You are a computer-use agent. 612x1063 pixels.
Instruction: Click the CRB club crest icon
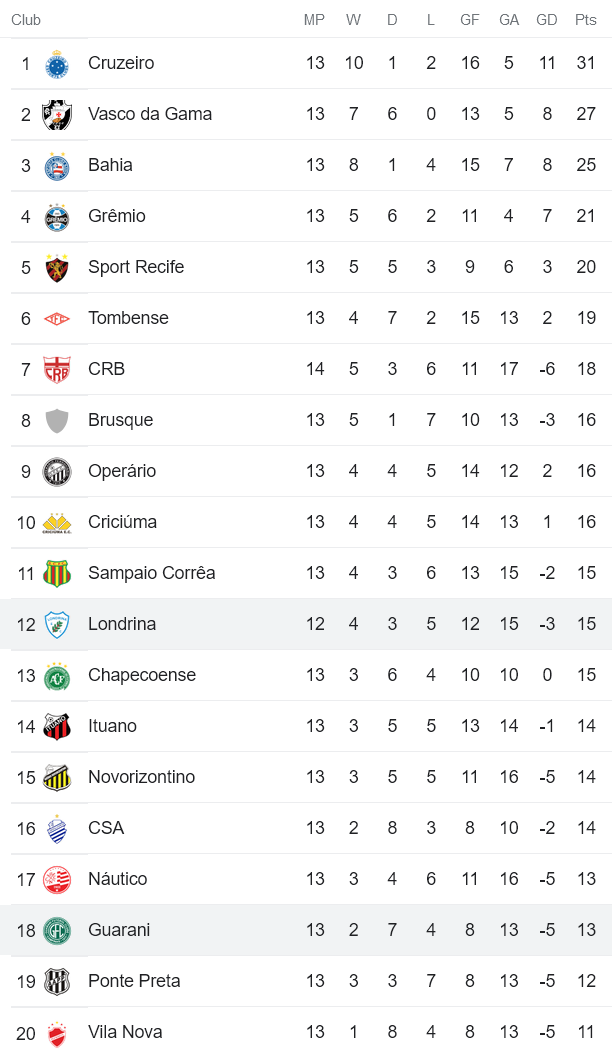[x=57, y=370]
